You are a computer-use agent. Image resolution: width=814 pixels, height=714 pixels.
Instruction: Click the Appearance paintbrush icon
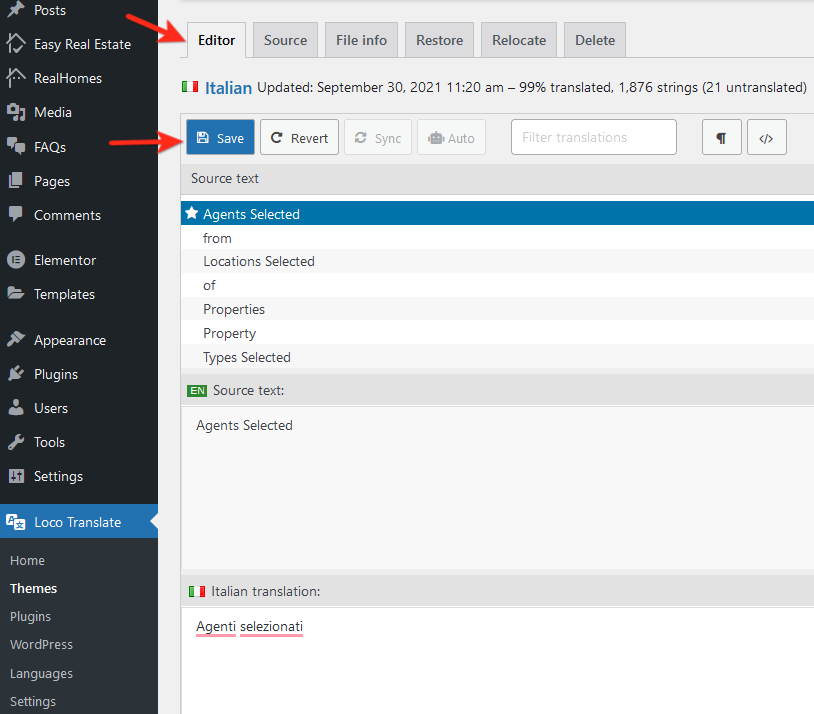tap(16, 339)
